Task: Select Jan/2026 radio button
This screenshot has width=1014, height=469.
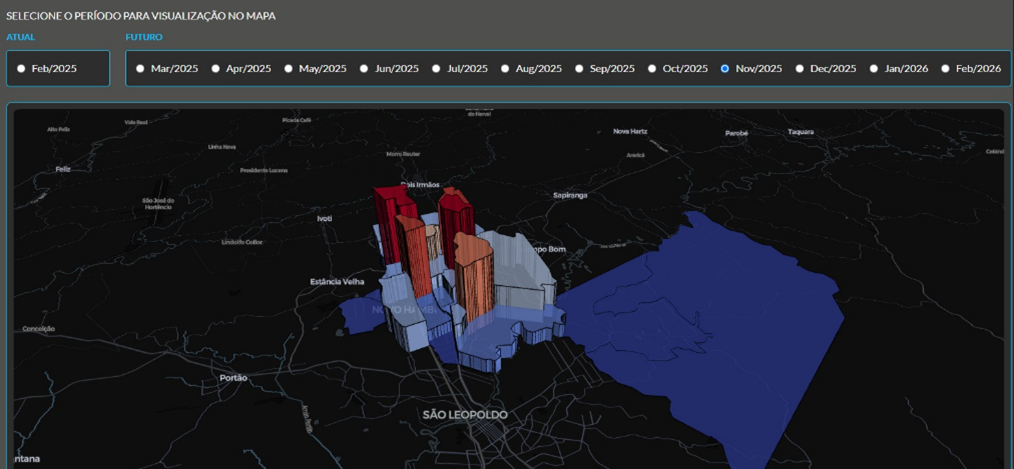Action: point(874,69)
